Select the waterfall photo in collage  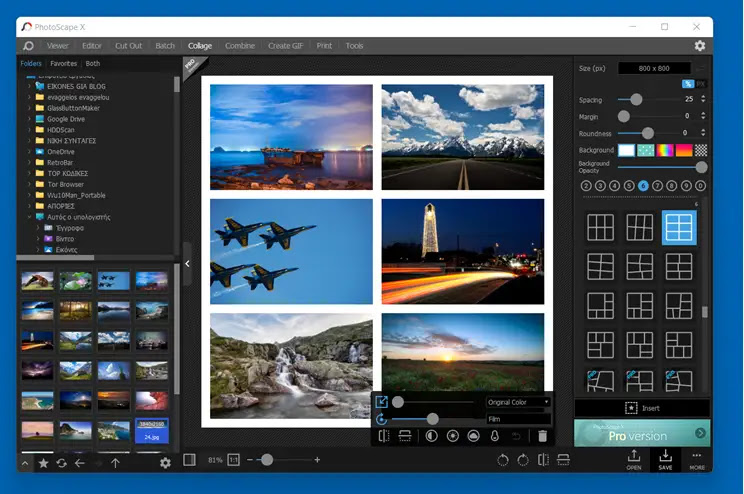point(291,366)
